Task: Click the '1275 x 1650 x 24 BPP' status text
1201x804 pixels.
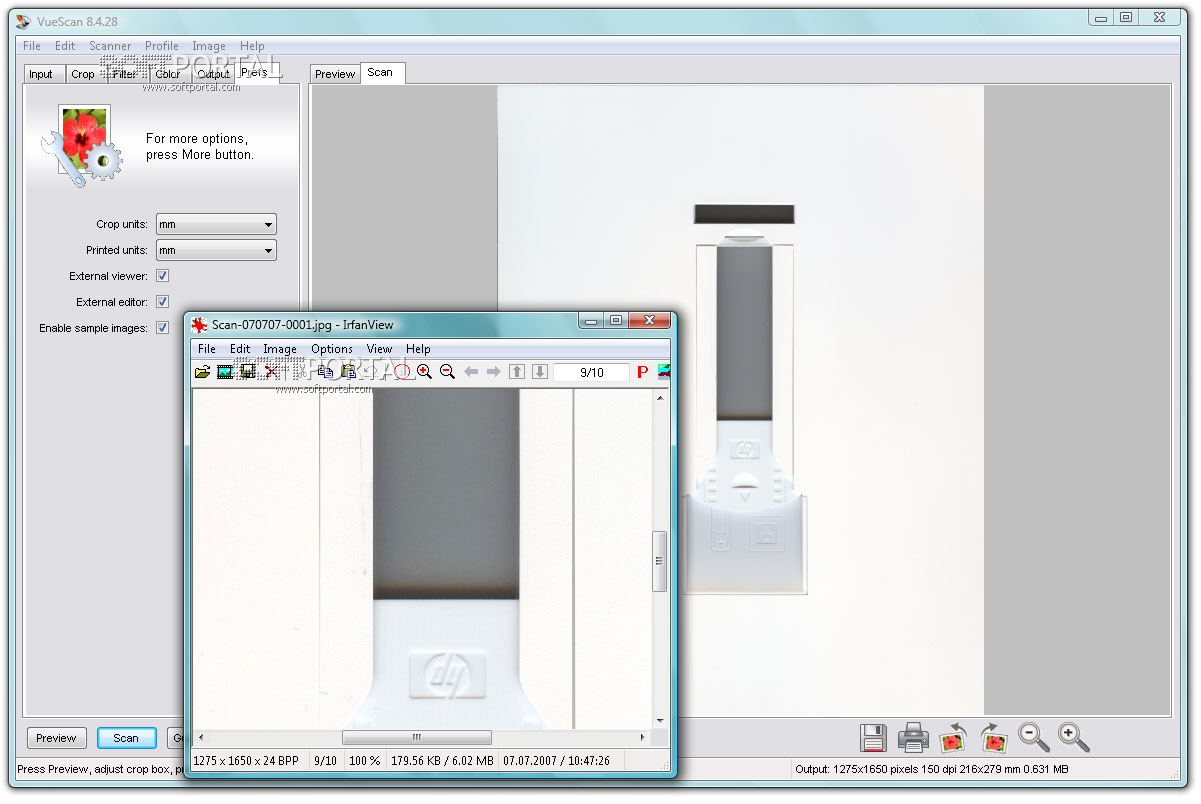Action: click(246, 761)
